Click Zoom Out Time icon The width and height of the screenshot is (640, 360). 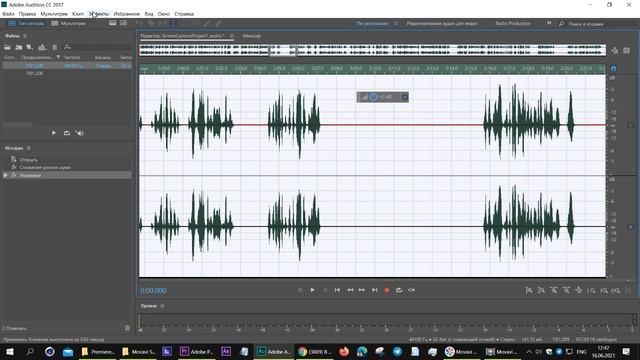566,291
